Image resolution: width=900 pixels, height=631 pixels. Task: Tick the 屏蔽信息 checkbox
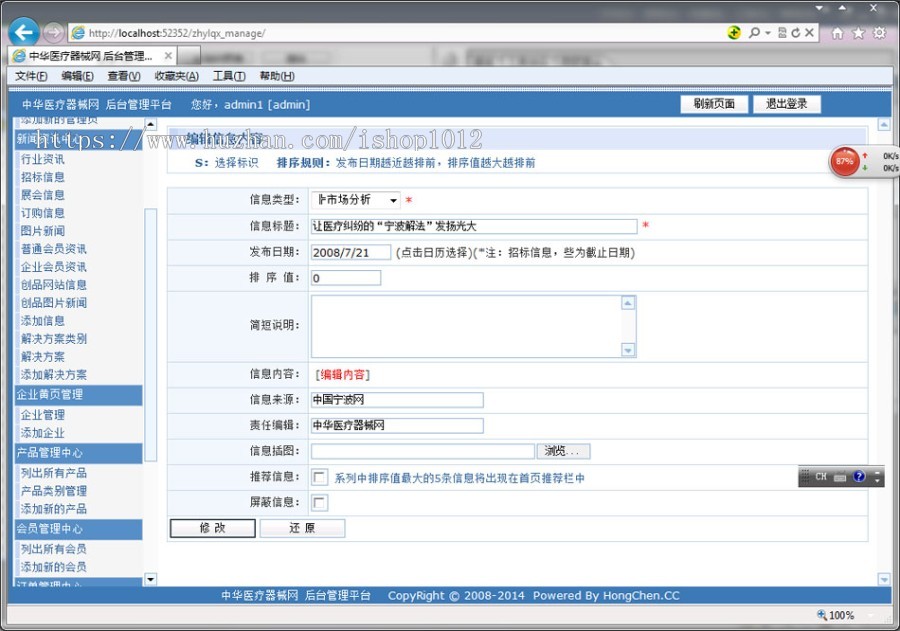click(x=319, y=503)
